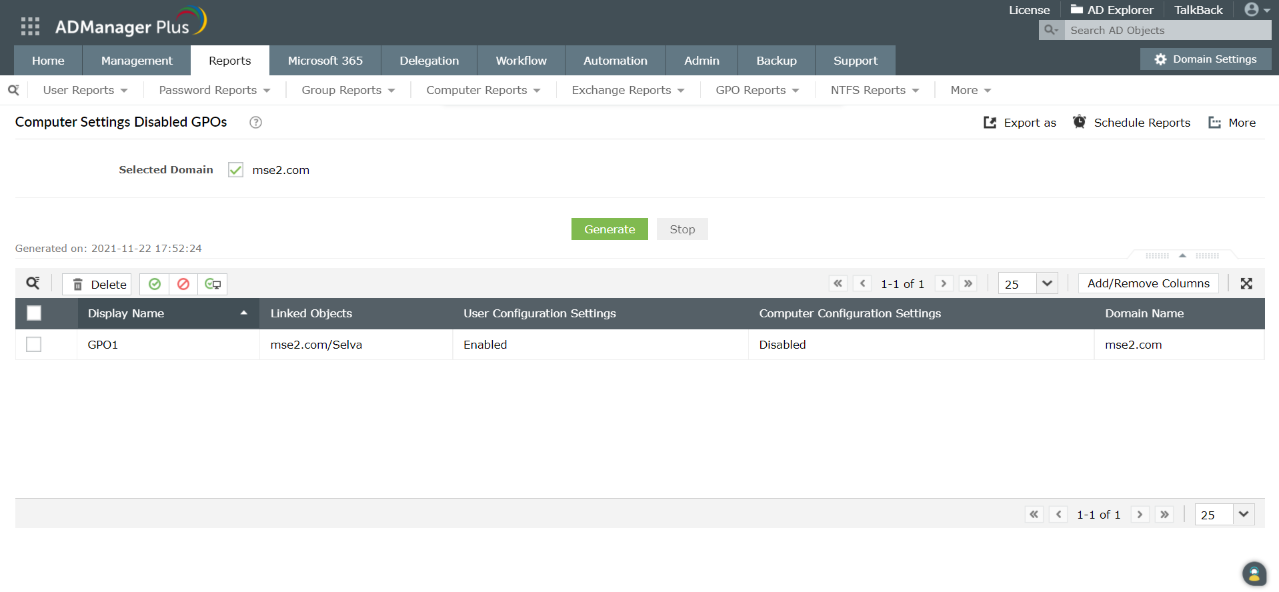Click the mse2.com/Selva linked object cell
The image size is (1279, 592).
pos(356,344)
